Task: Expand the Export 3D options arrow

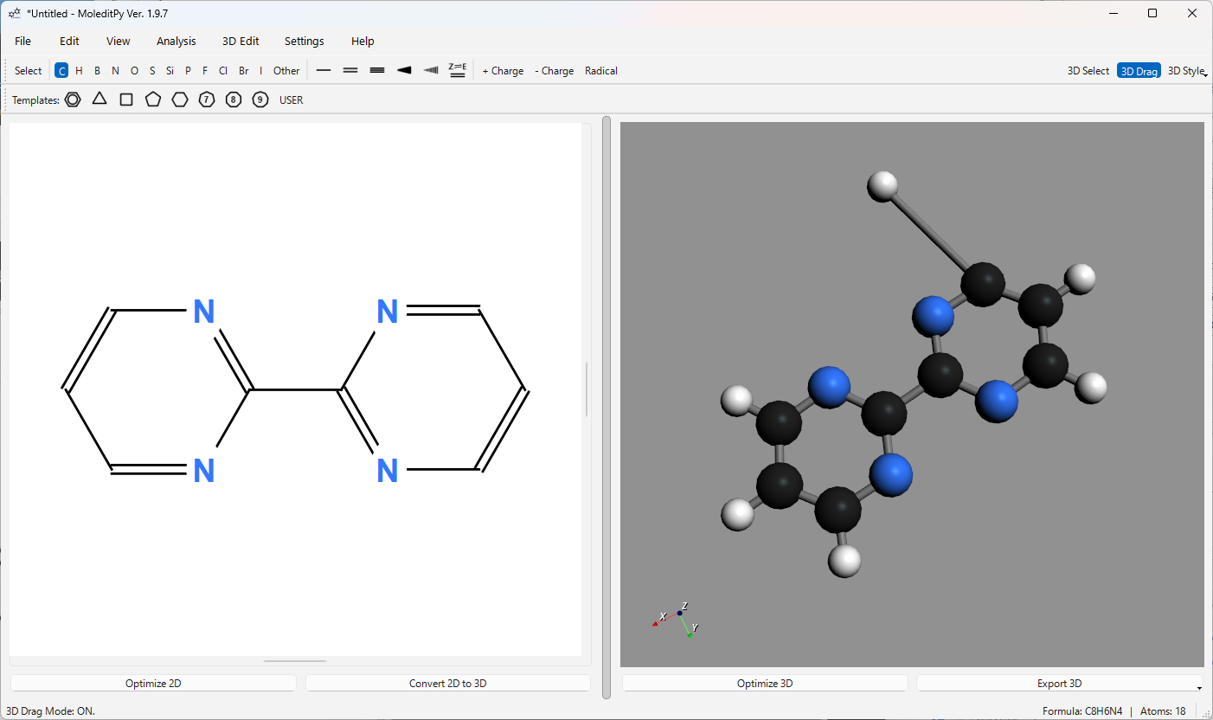Action: click(x=1199, y=687)
